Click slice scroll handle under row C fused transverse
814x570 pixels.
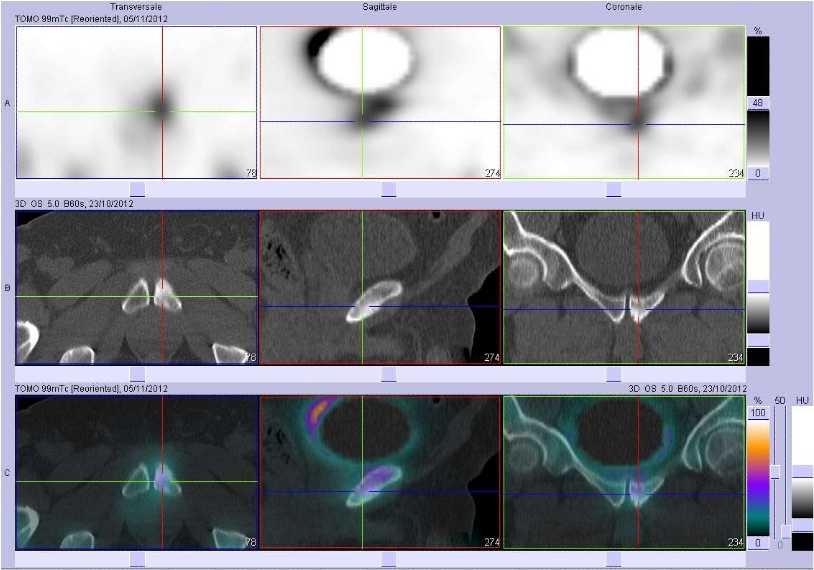(x=138, y=560)
